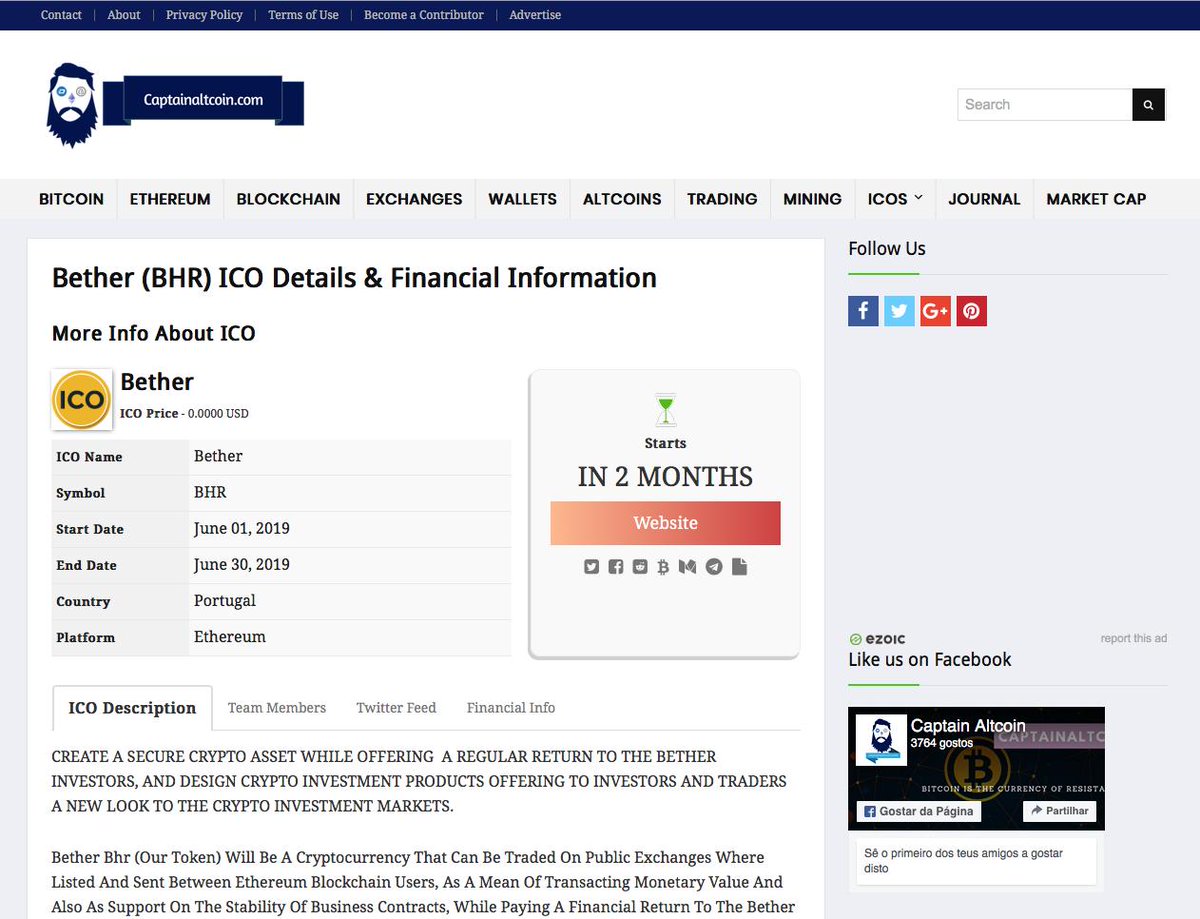Click the gray Reddit icon below Website button
This screenshot has width=1200, height=919.
[640, 567]
